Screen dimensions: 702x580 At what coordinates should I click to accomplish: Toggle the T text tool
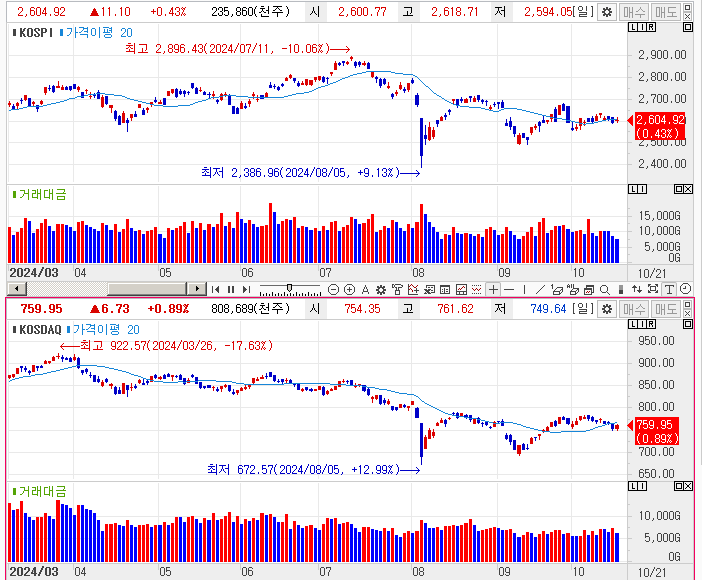(x=669, y=289)
